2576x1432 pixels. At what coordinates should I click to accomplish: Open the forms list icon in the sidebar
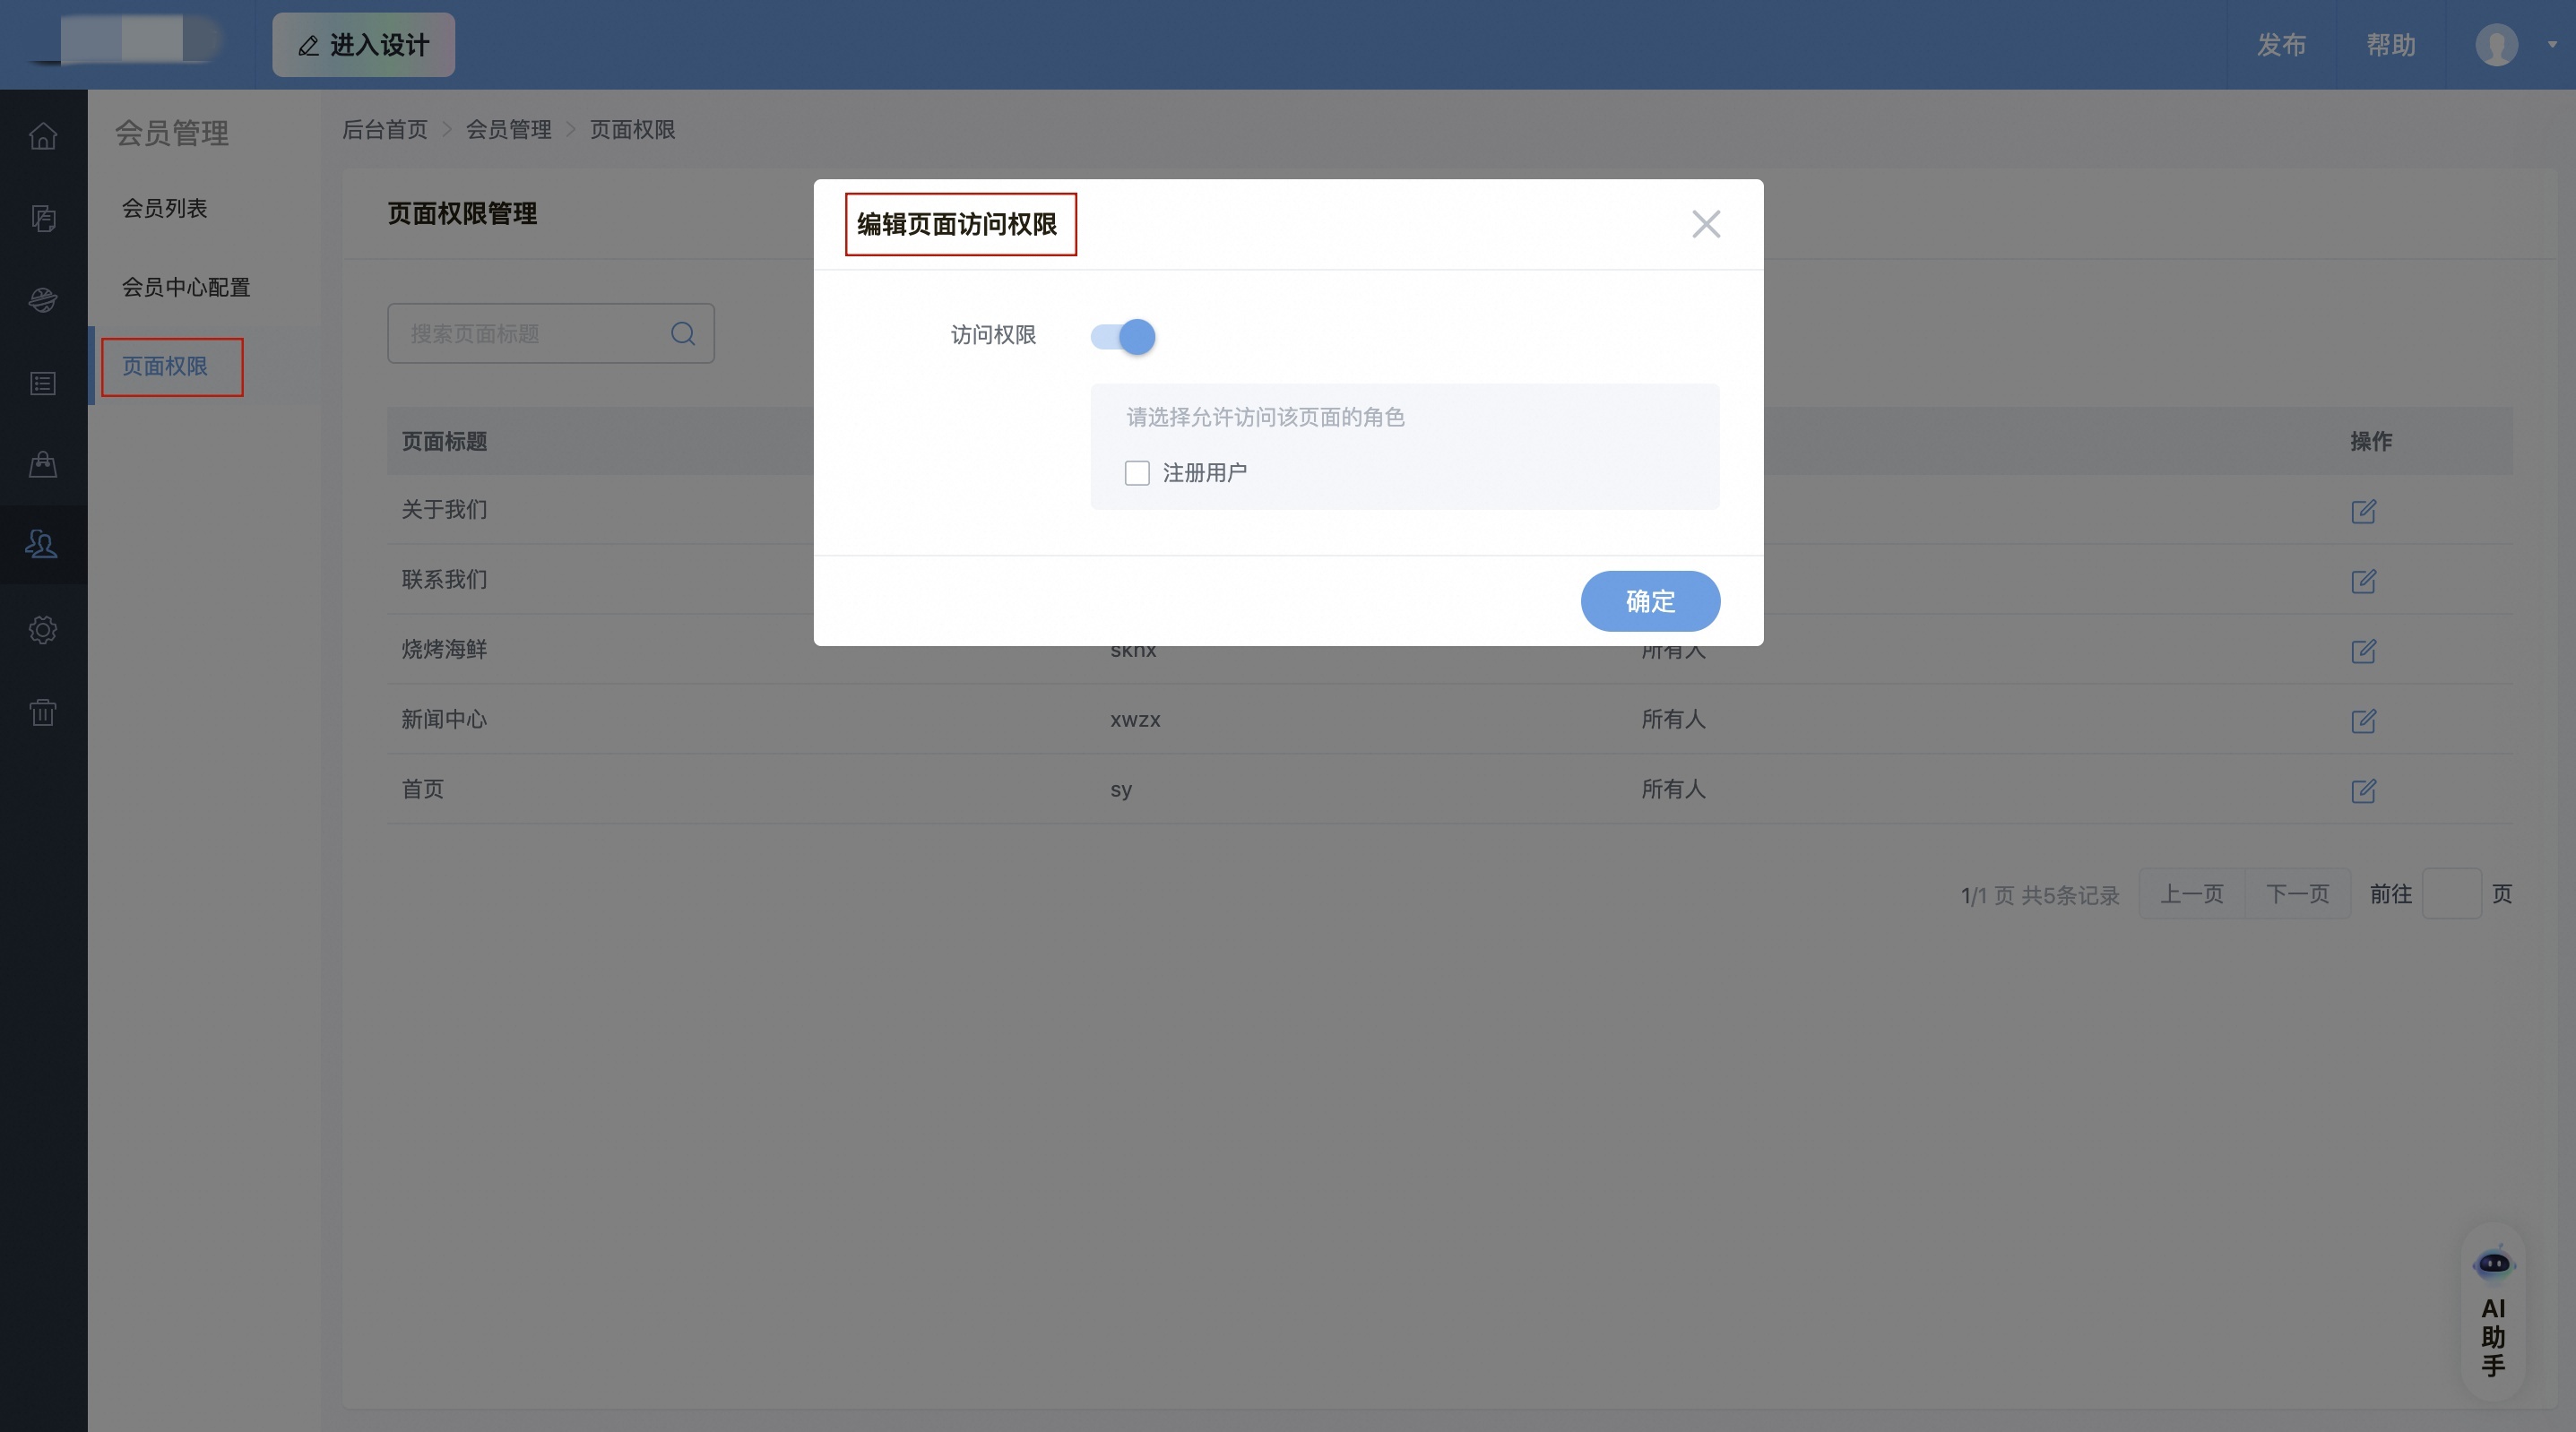click(x=43, y=383)
